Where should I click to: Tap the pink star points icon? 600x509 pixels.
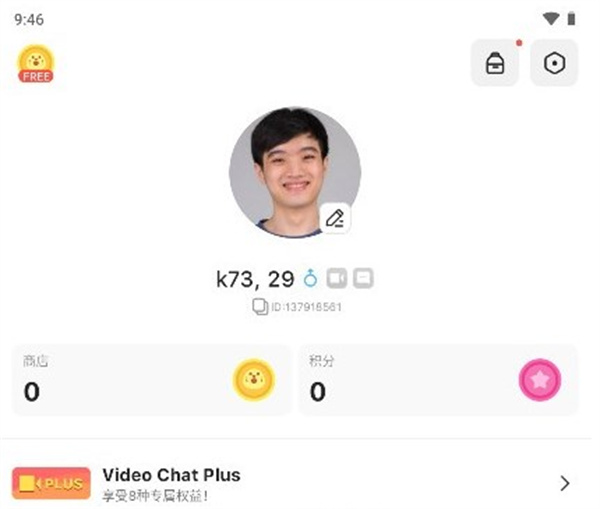(540, 380)
